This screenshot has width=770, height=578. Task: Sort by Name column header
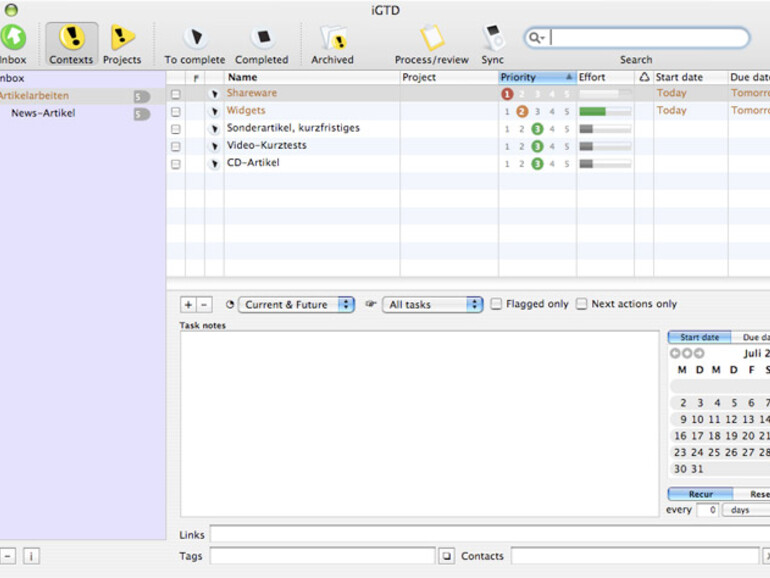tap(312, 77)
